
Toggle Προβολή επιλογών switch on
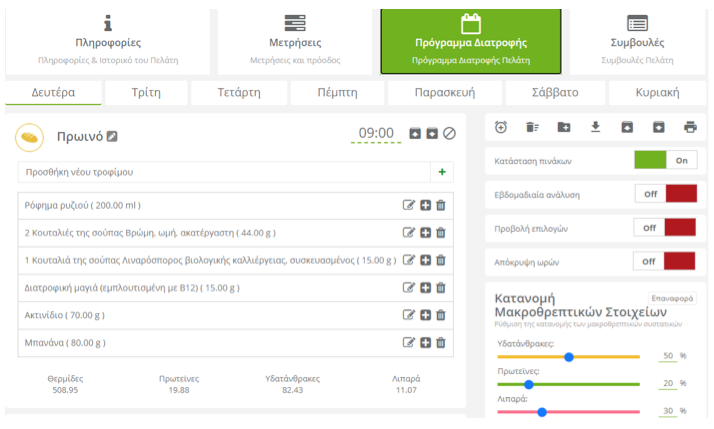point(665,228)
